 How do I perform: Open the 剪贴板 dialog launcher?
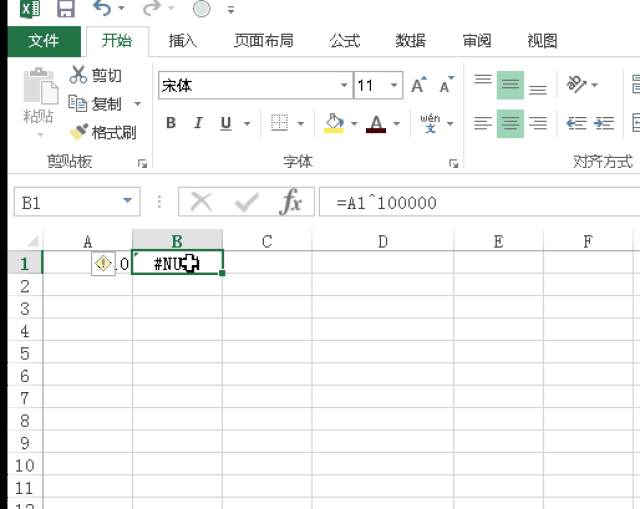coord(142,164)
